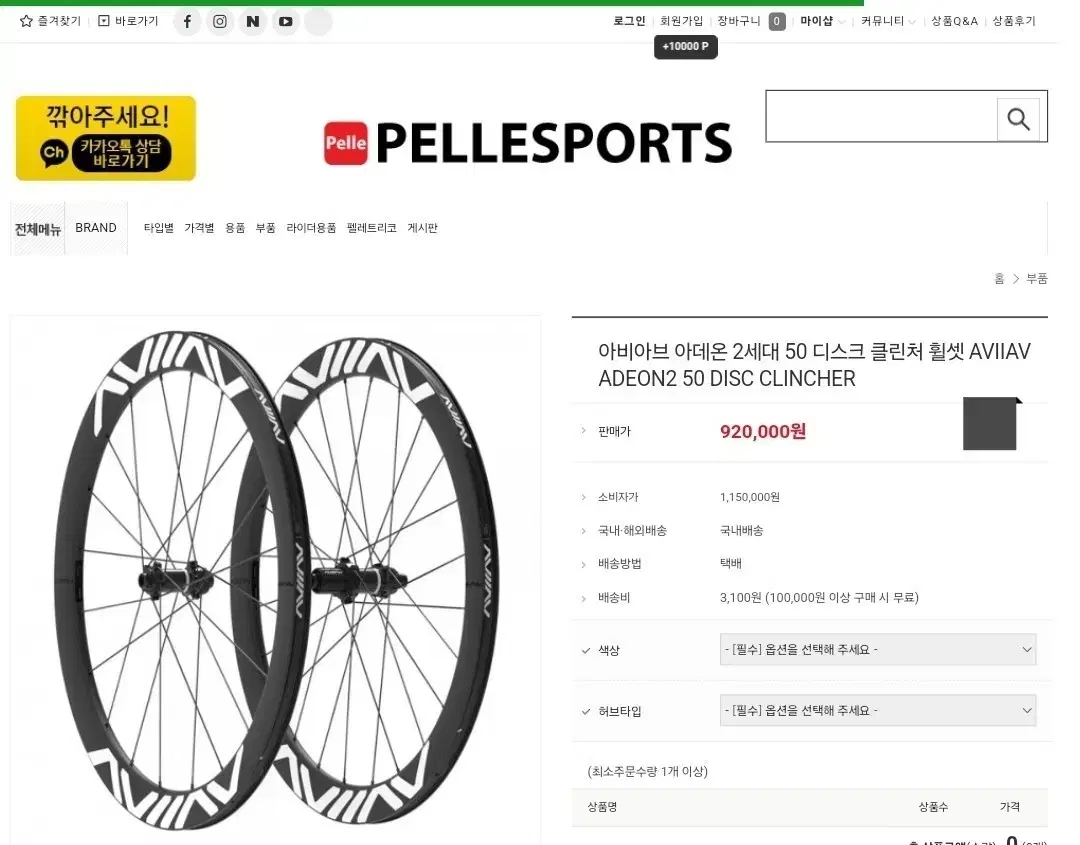Click the Naver blog icon
This screenshot has height=845, width=1080.
point(253,21)
